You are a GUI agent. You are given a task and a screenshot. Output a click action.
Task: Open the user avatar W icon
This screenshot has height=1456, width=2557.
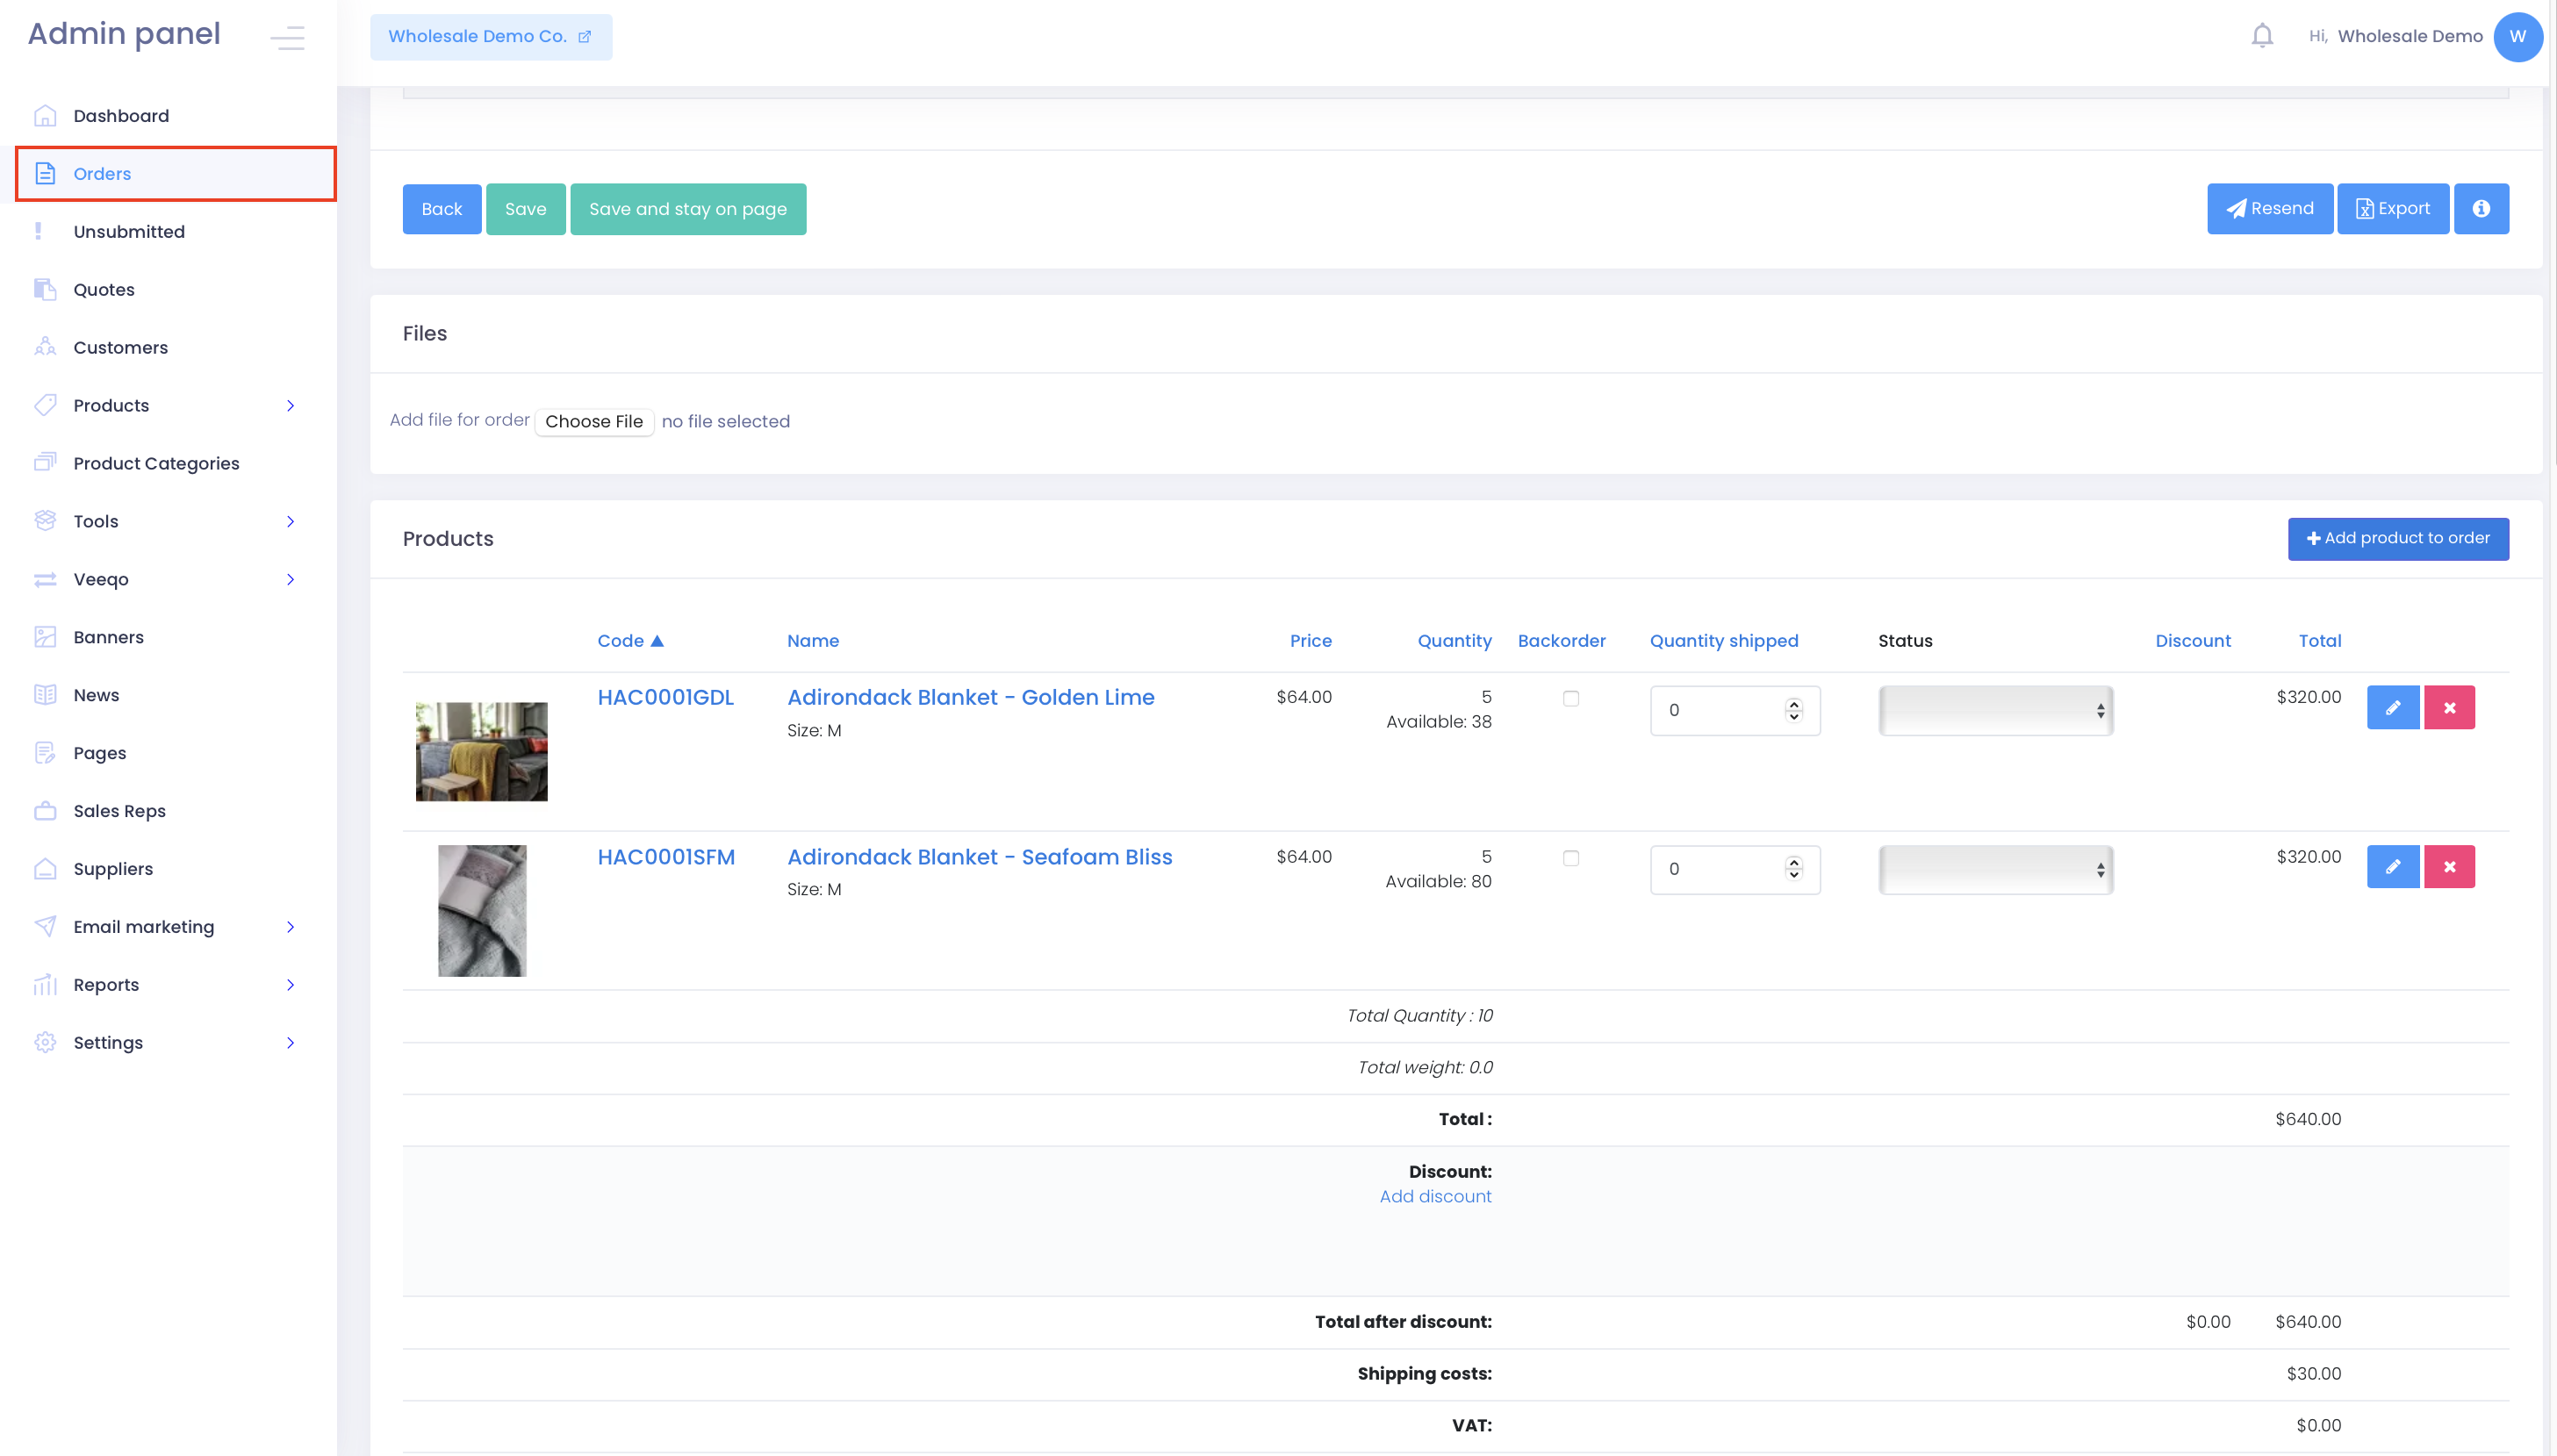click(2517, 36)
